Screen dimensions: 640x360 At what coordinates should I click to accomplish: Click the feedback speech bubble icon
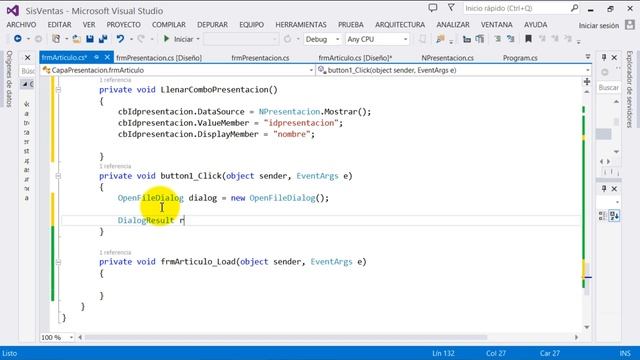tap(433, 8)
